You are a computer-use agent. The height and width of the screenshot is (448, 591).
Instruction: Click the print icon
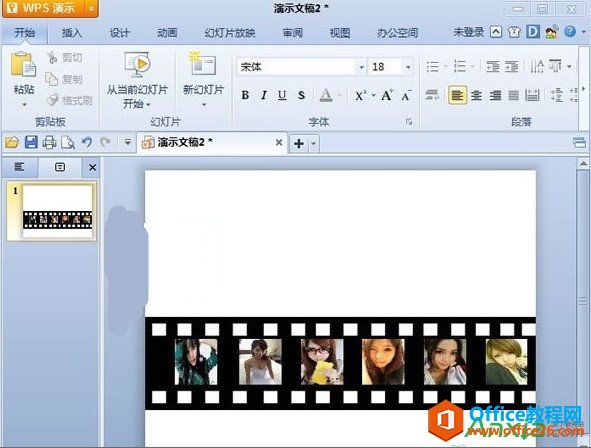[49, 142]
